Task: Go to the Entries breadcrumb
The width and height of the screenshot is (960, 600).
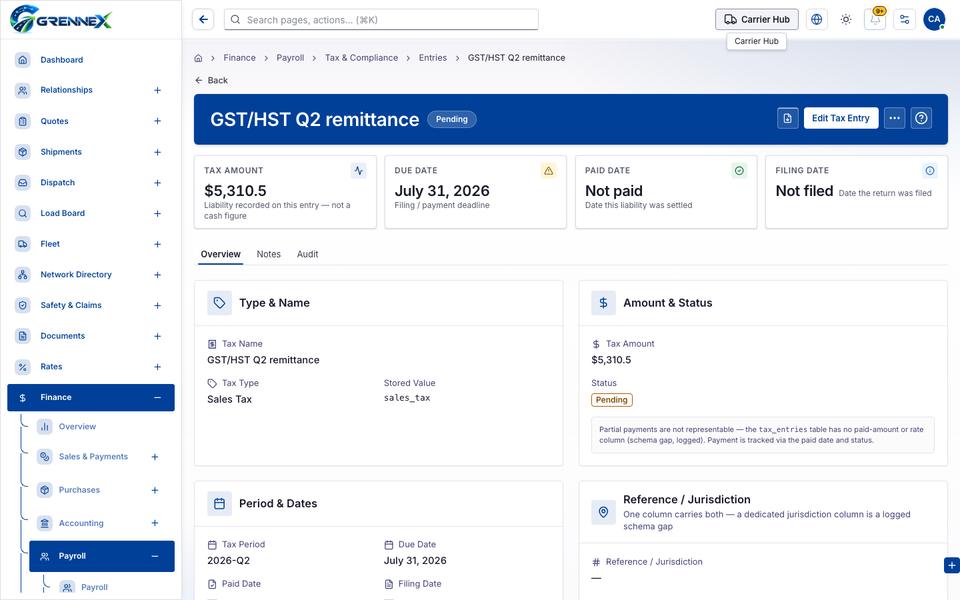Action: tap(433, 58)
